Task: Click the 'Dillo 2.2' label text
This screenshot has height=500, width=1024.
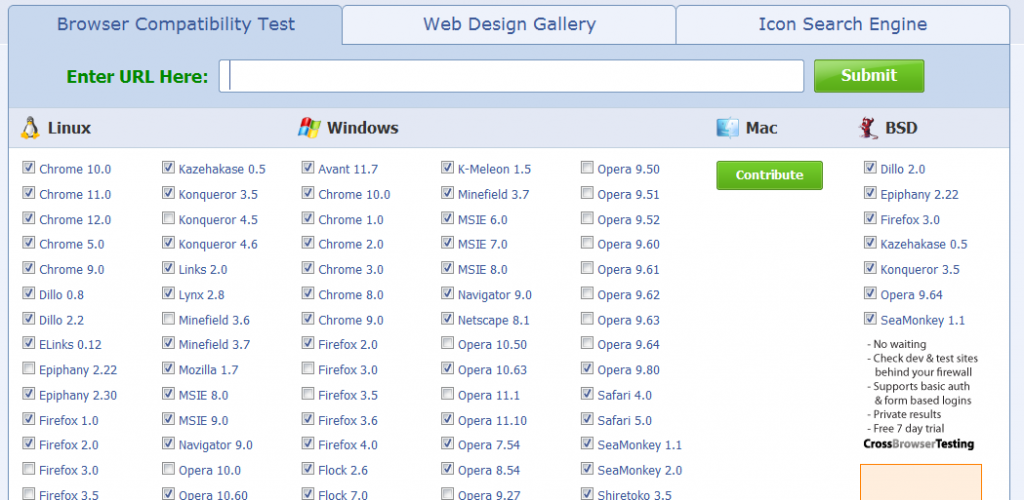Action: (61, 320)
